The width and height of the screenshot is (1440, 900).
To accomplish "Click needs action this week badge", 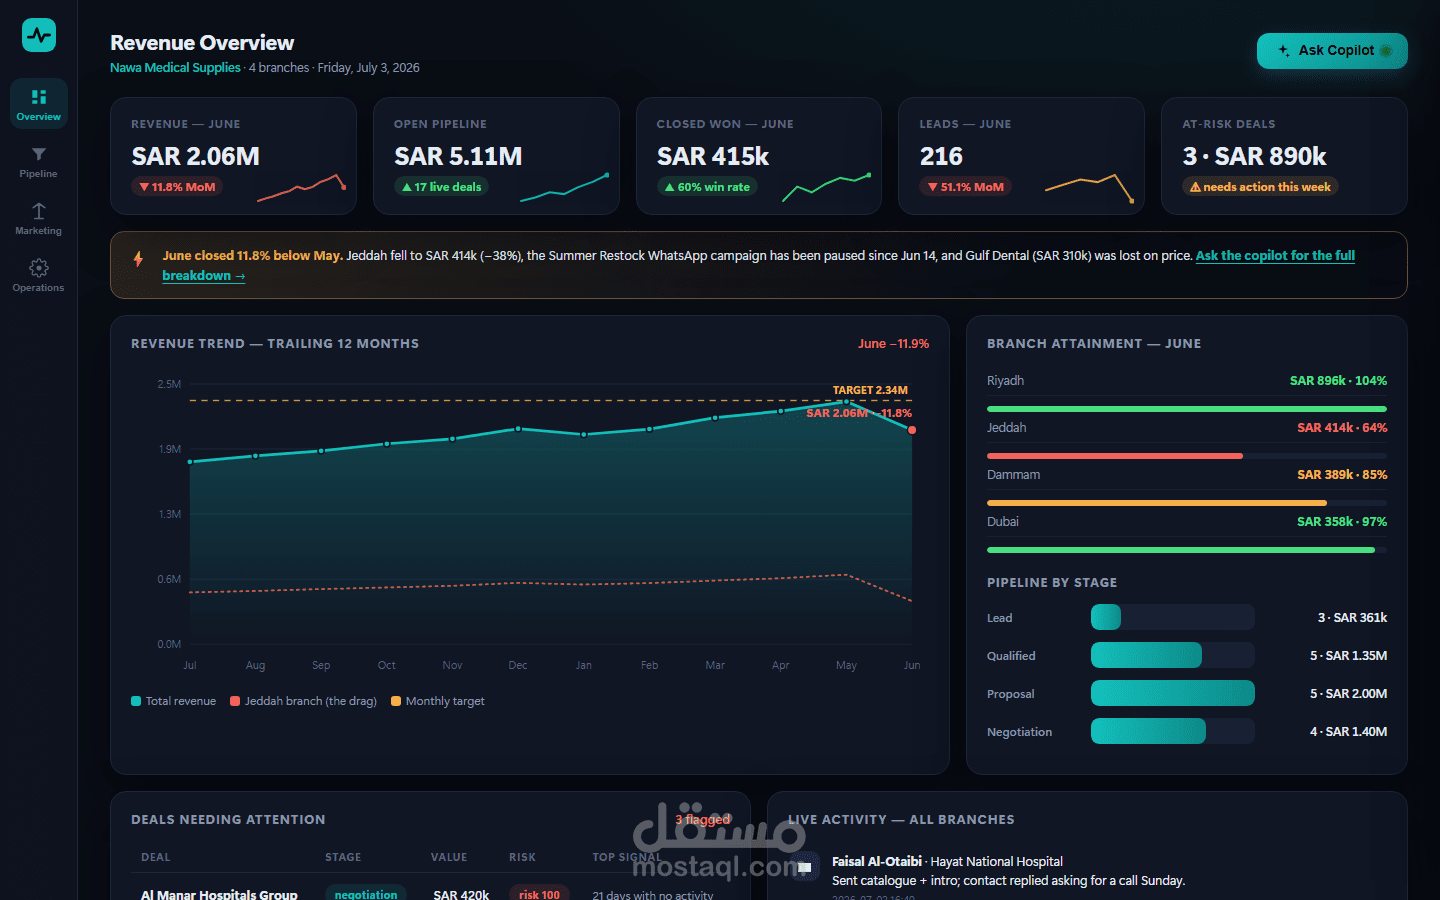I will 1260,187.
